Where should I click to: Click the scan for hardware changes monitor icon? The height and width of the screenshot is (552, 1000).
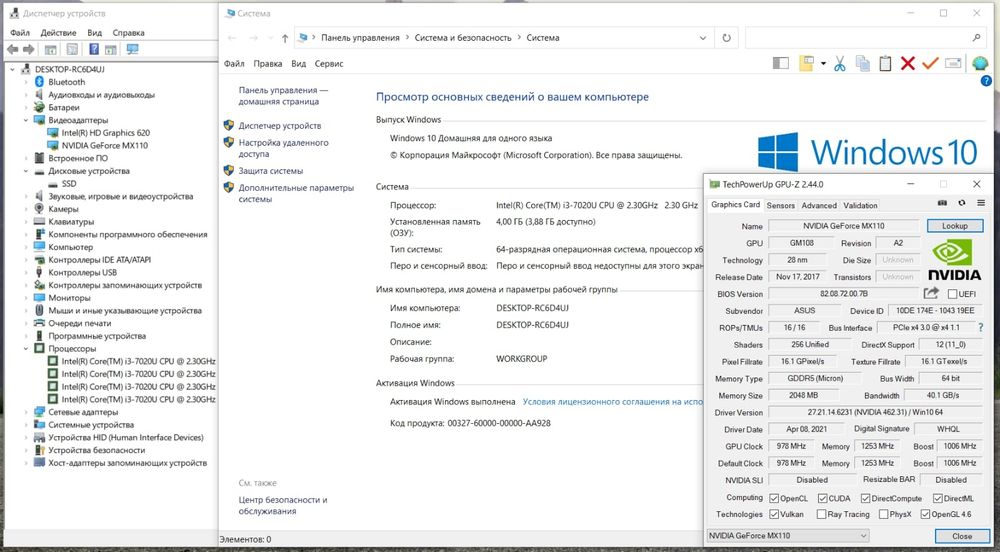133,49
